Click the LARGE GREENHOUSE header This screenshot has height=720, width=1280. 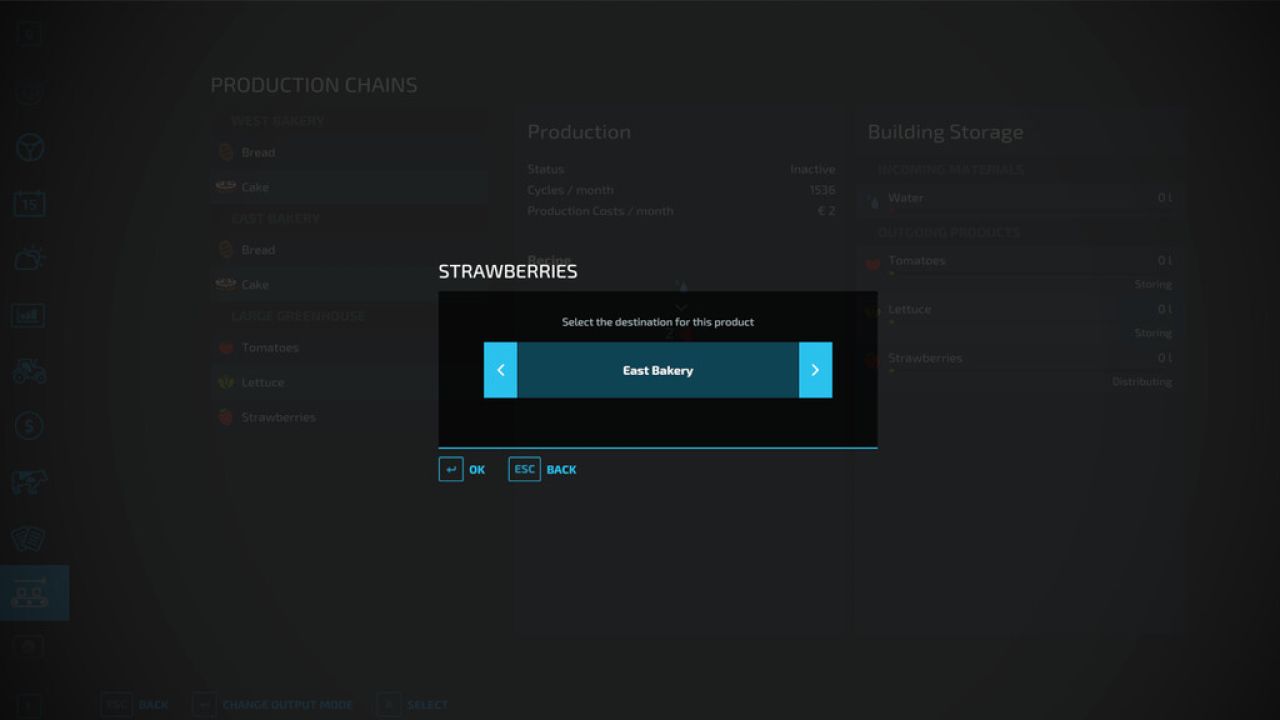pyautogui.click(x=298, y=316)
